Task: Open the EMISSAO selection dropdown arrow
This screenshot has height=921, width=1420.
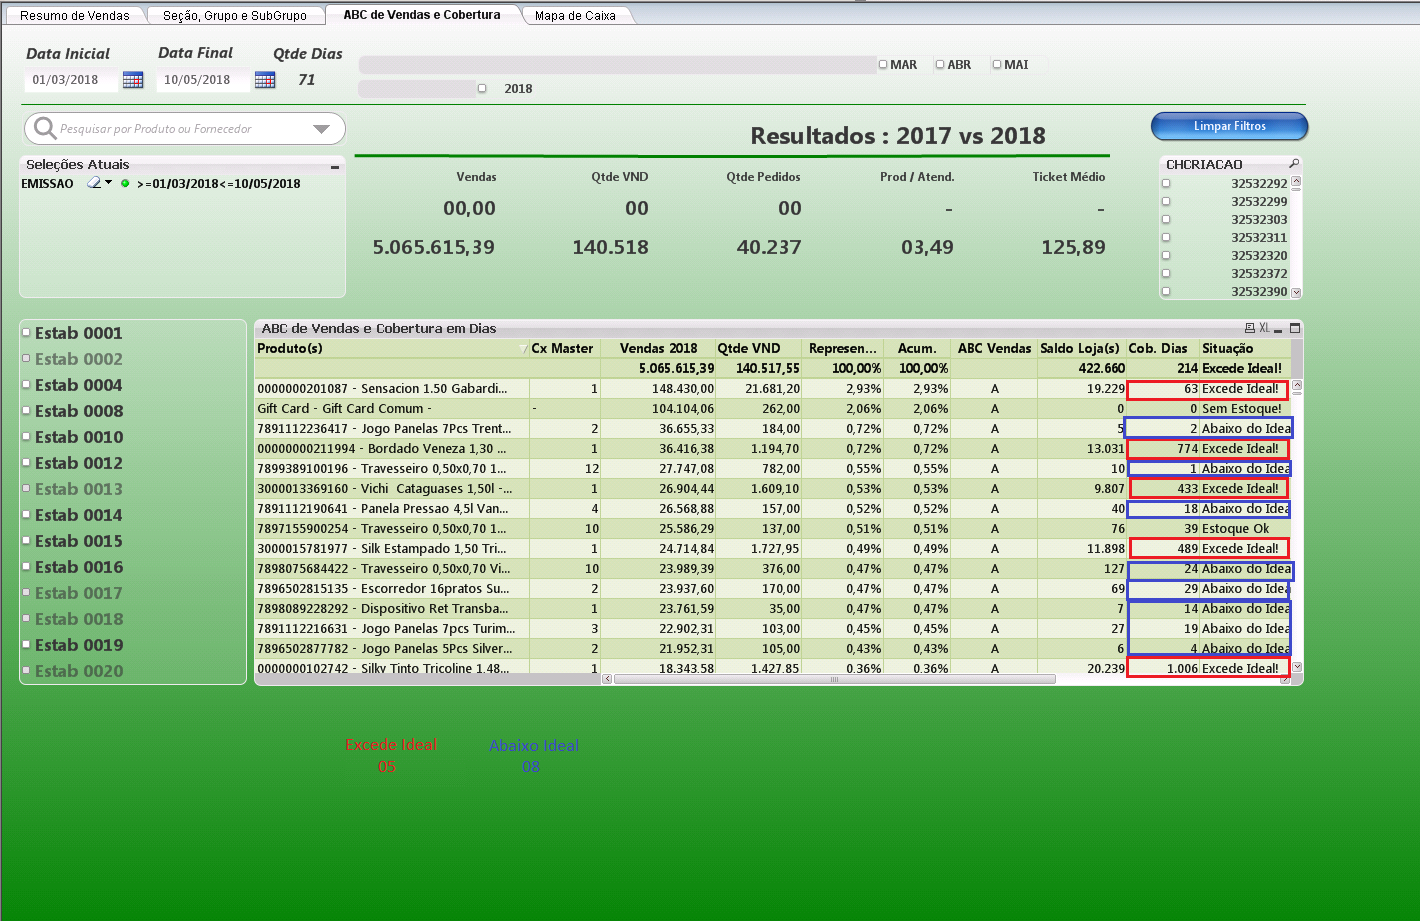Action: click(x=108, y=183)
